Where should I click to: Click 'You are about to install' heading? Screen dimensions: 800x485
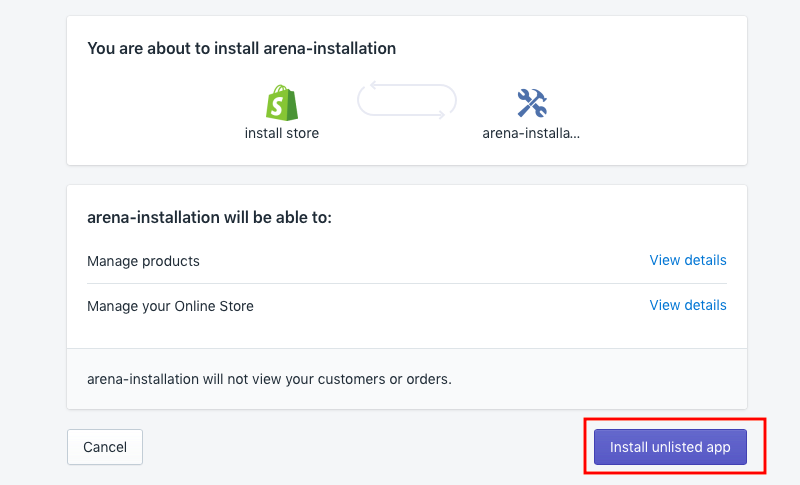tap(241, 48)
